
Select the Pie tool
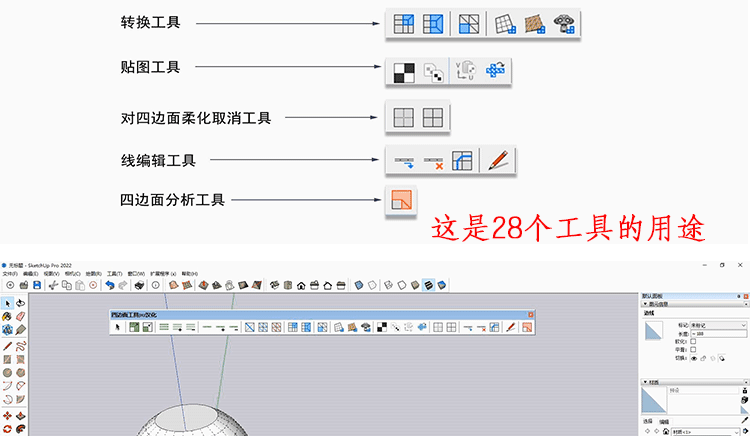click(x=21, y=399)
